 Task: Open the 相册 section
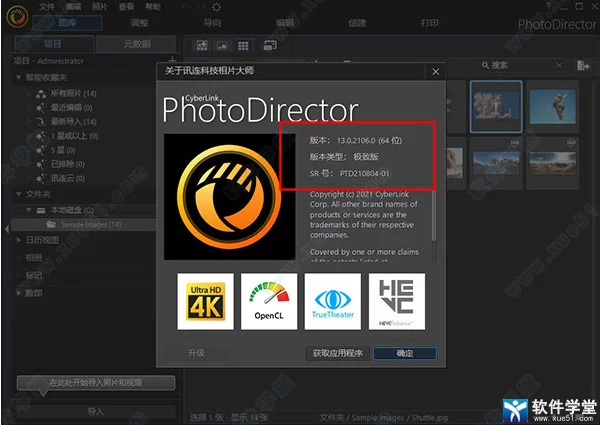[x=34, y=257]
